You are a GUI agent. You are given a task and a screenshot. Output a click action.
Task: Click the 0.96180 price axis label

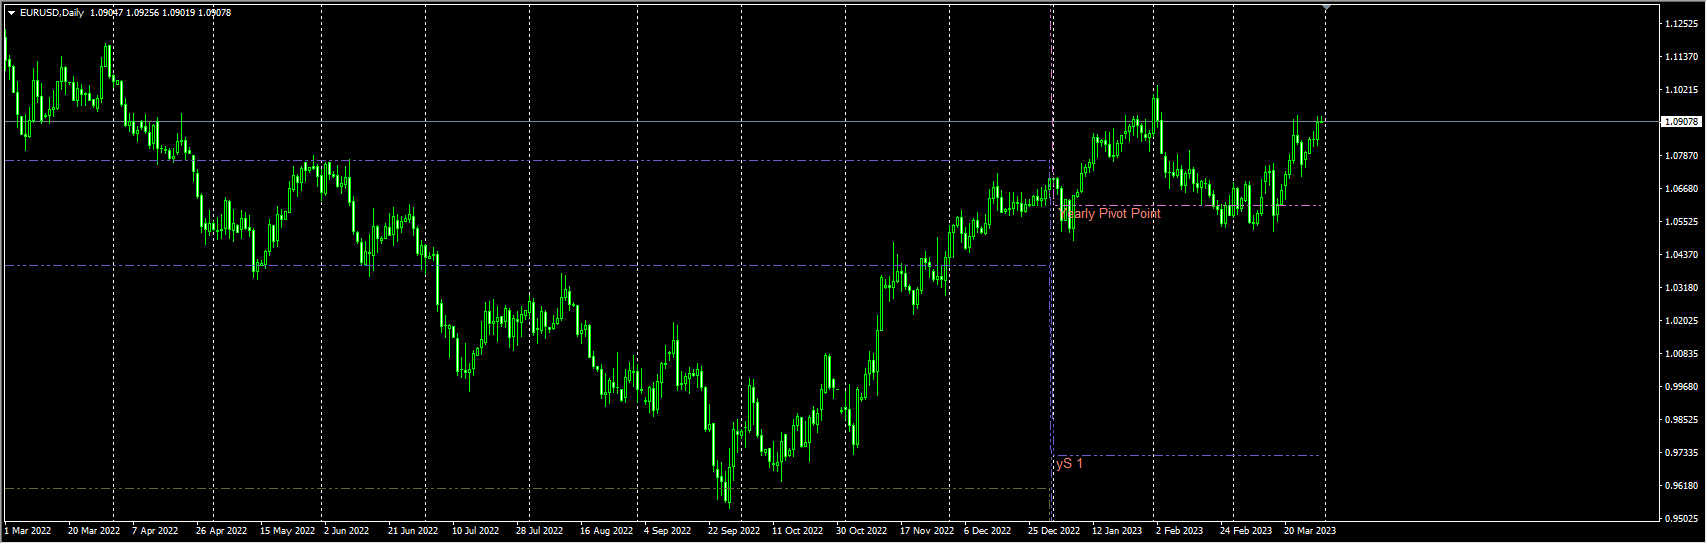(1683, 486)
